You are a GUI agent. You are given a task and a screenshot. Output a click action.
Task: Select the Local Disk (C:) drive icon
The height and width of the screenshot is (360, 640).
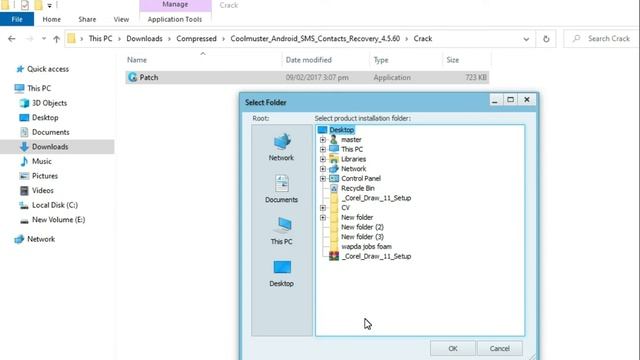tap(24, 205)
